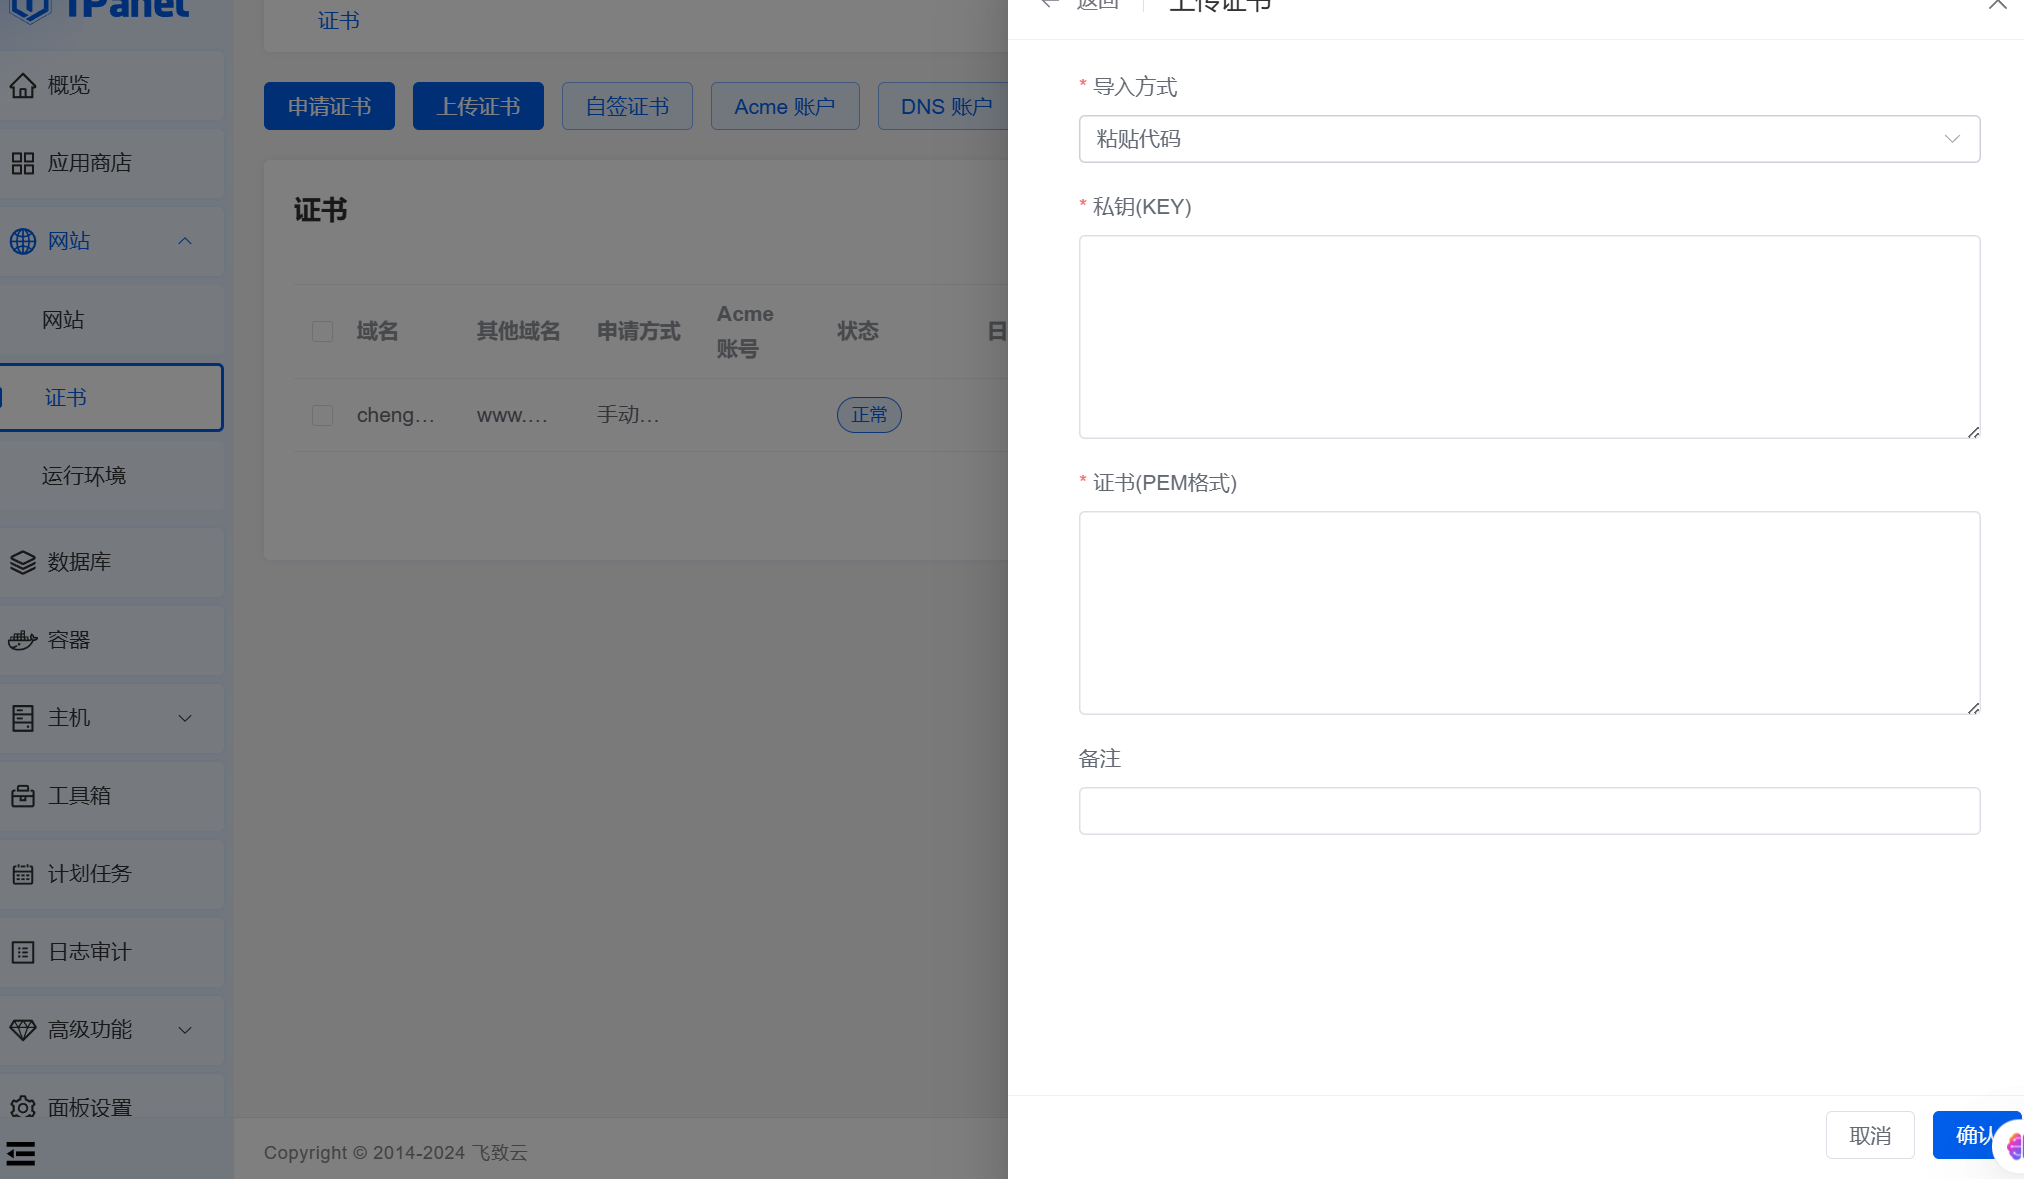Expand the 主机 sidebar menu

point(185,718)
